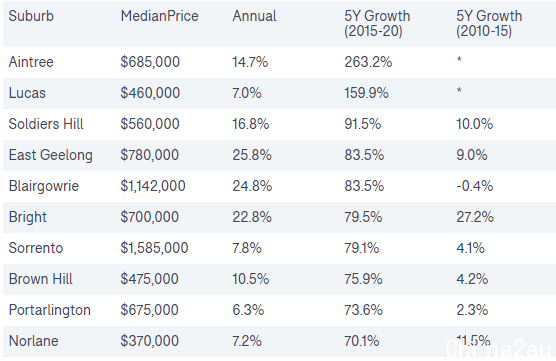Select Aintree 263.2% growth value
The height and width of the screenshot is (361, 556).
(x=368, y=62)
